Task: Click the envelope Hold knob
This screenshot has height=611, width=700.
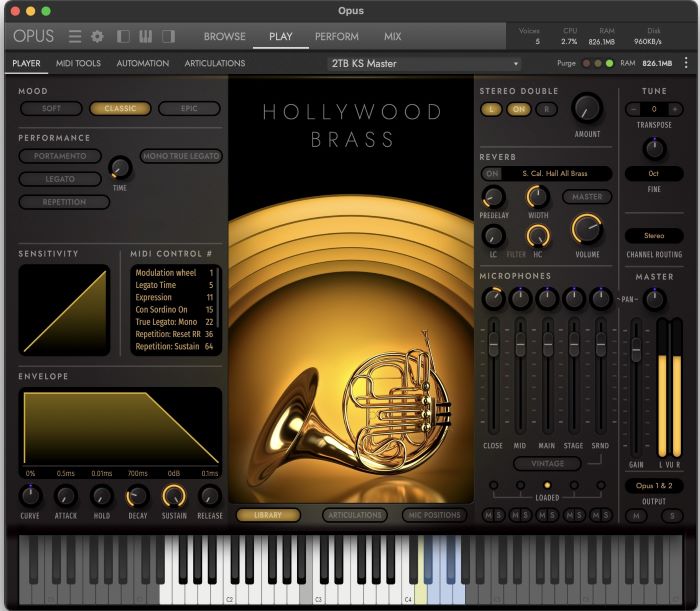Action: tap(102, 496)
